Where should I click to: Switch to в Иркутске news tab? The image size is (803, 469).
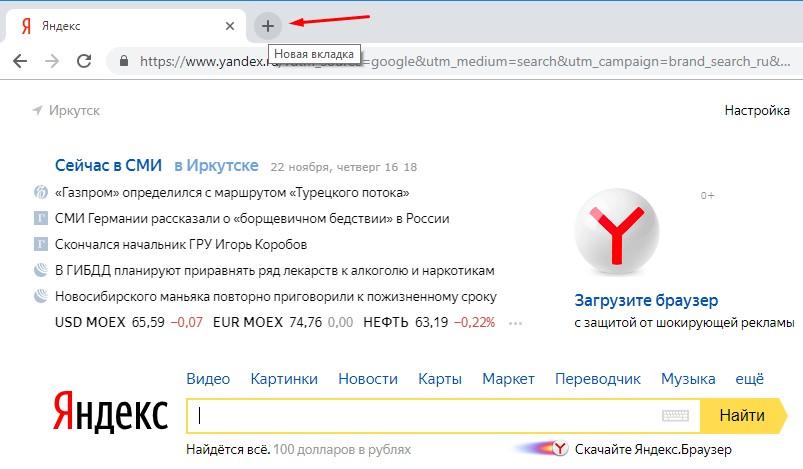(216, 165)
